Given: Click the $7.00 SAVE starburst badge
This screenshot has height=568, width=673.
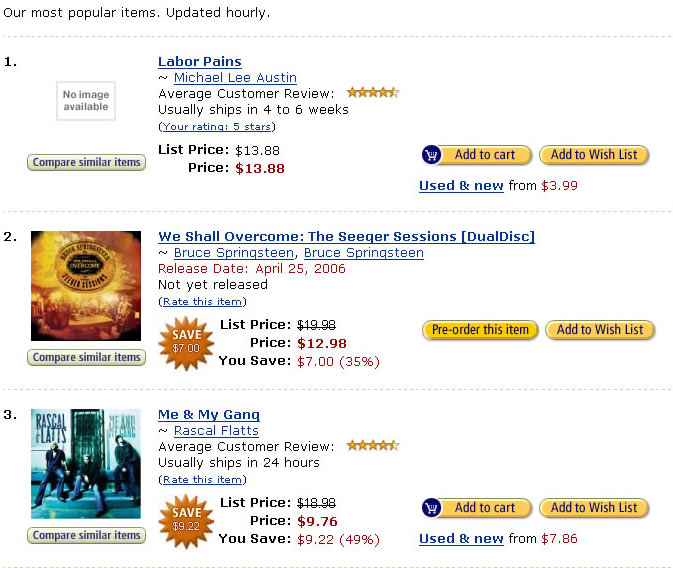Looking at the screenshot, I should (x=186, y=342).
